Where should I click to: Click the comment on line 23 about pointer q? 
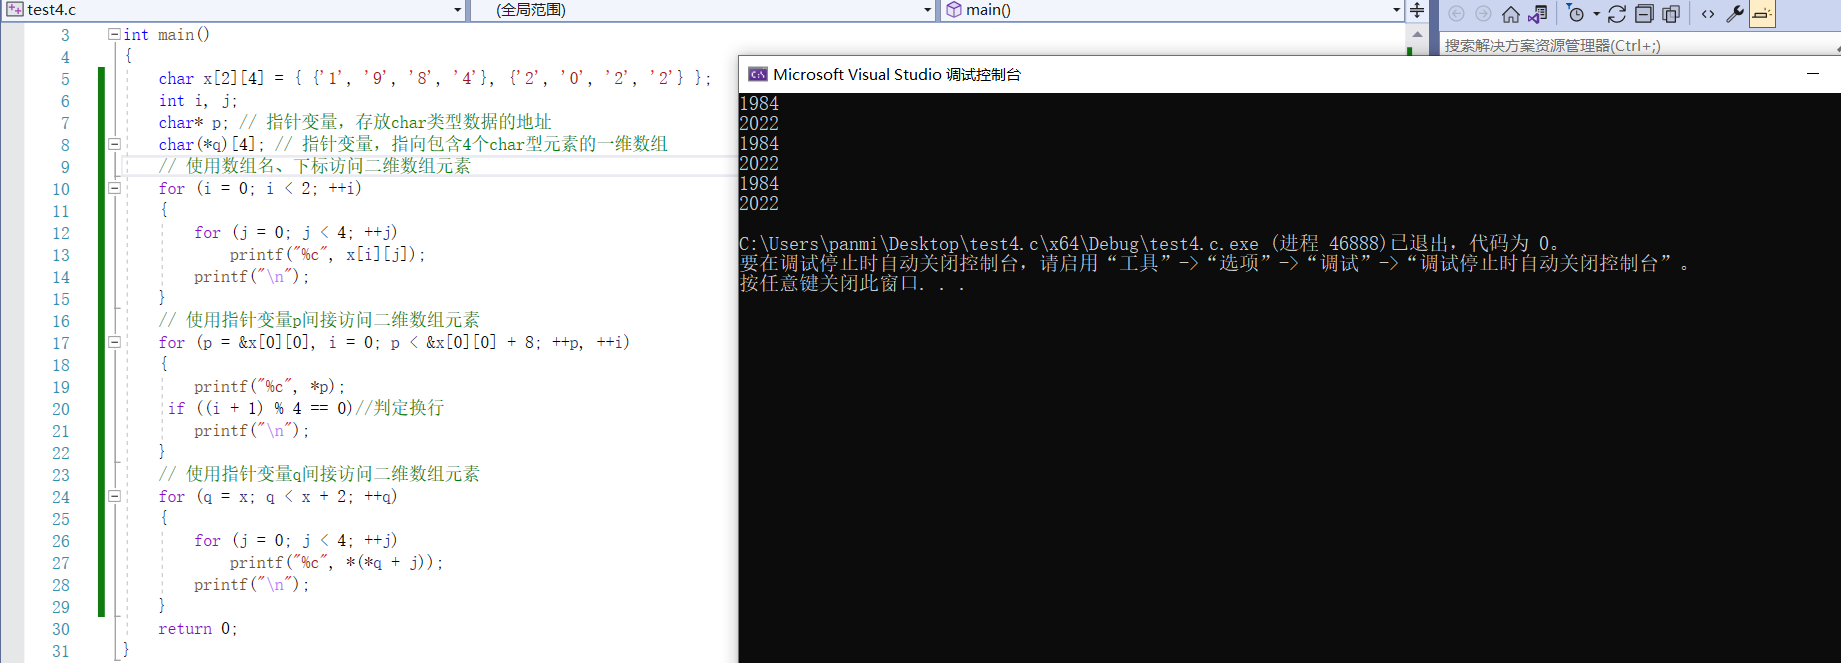click(319, 474)
